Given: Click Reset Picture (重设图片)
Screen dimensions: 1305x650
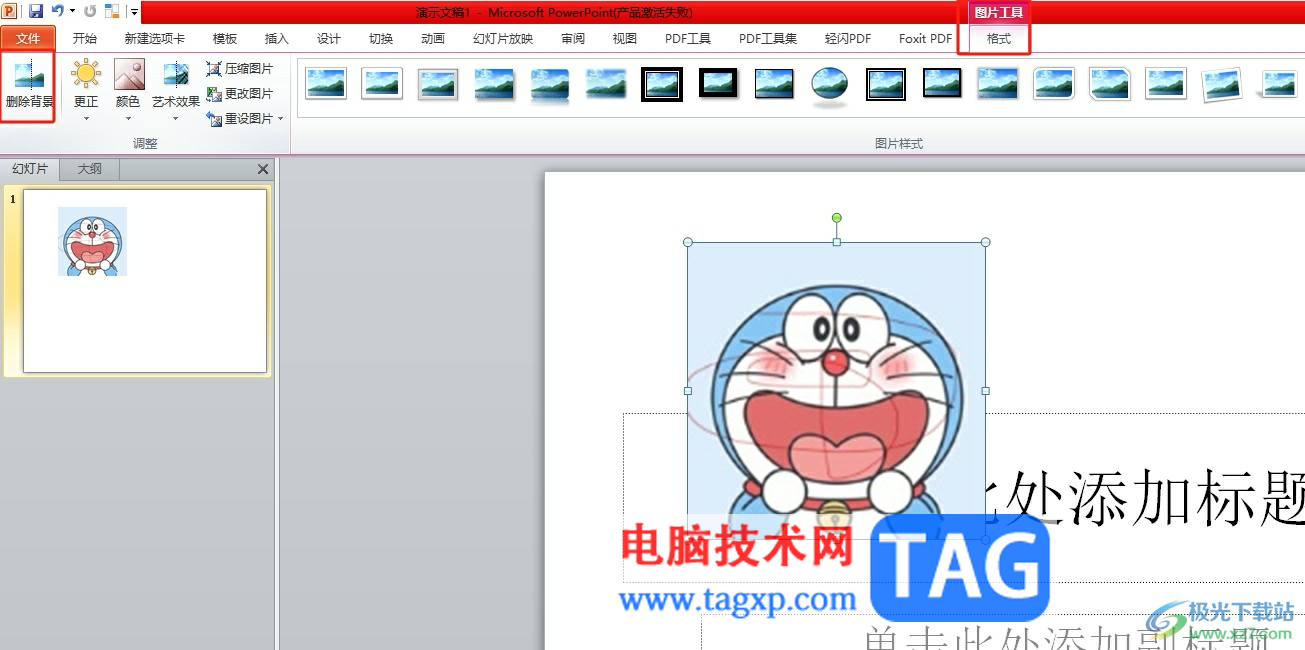Looking at the screenshot, I should click(239, 118).
